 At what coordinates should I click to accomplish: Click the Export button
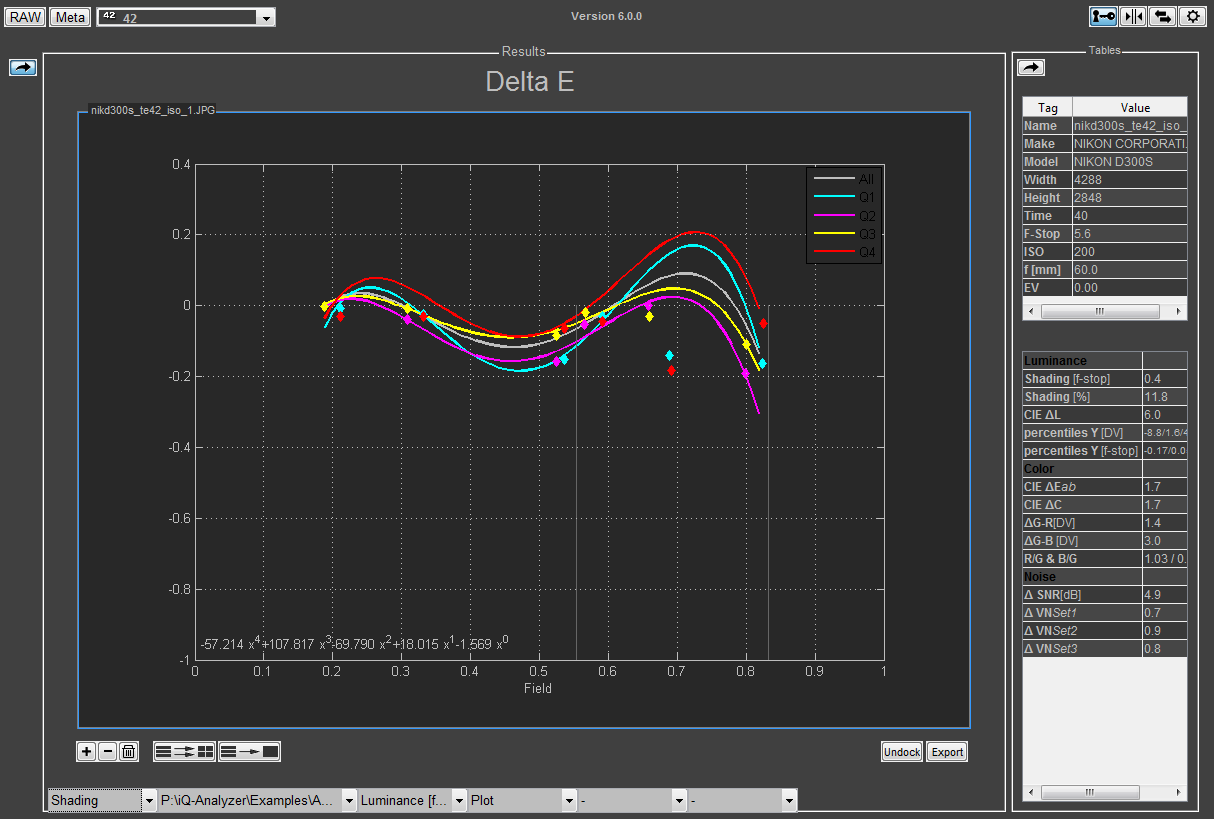click(x=947, y=752)
